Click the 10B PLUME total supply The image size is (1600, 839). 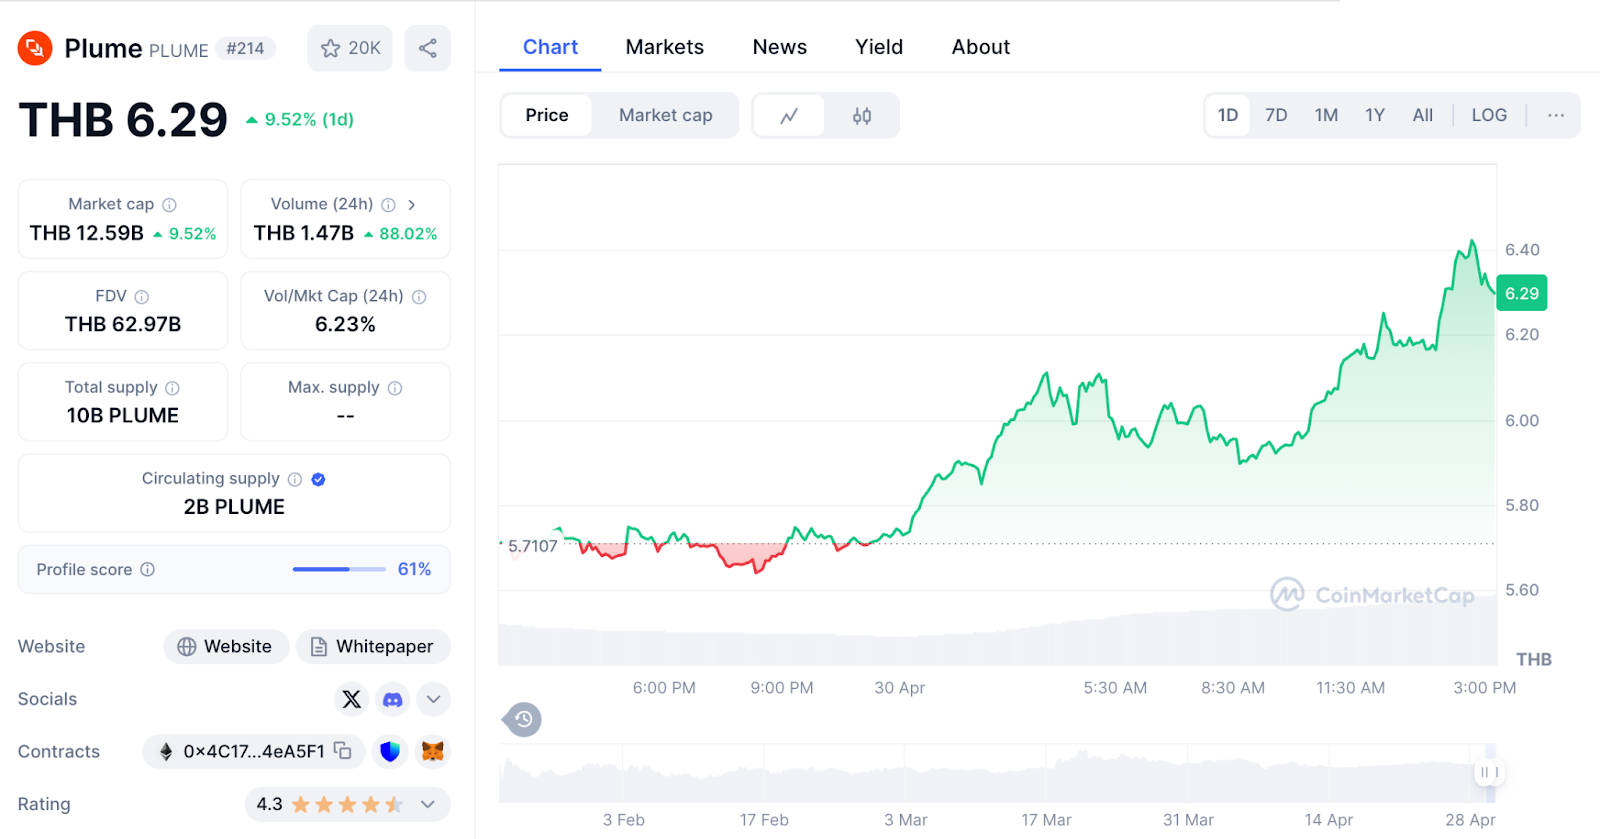(123, 416)
